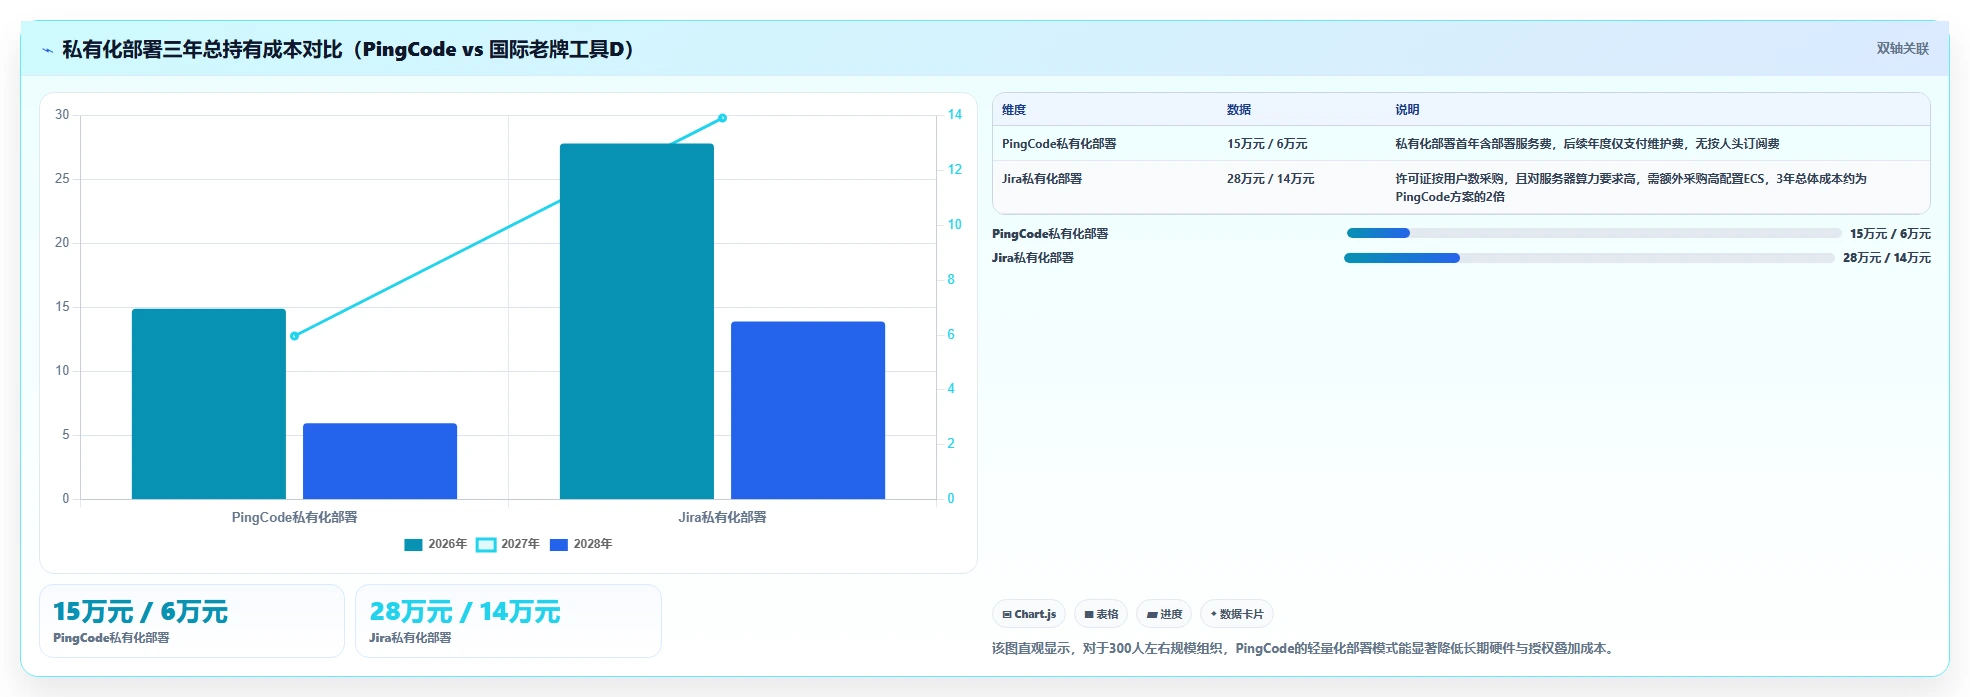Click the 2027年 legend outlined color box
Screen dimensions: 1970x697
pos(486,545)
